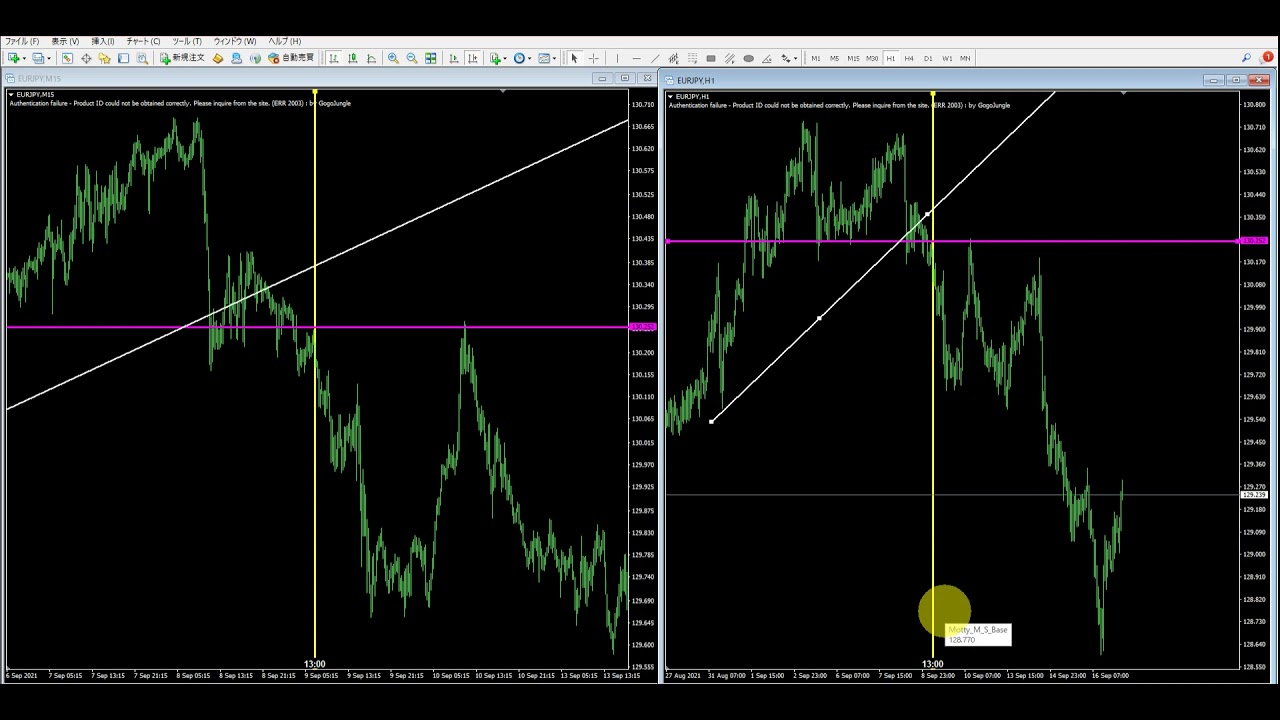Select the Fibonacci retracement tool

point(692,58)
